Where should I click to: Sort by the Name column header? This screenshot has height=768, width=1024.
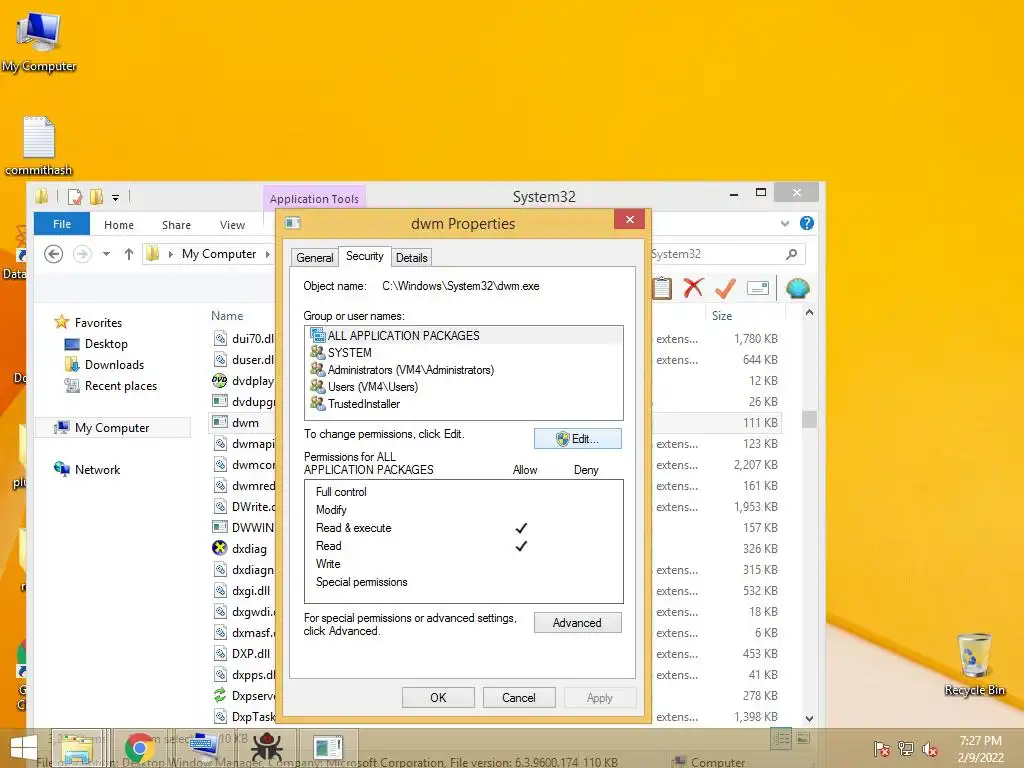coord(227,315)
